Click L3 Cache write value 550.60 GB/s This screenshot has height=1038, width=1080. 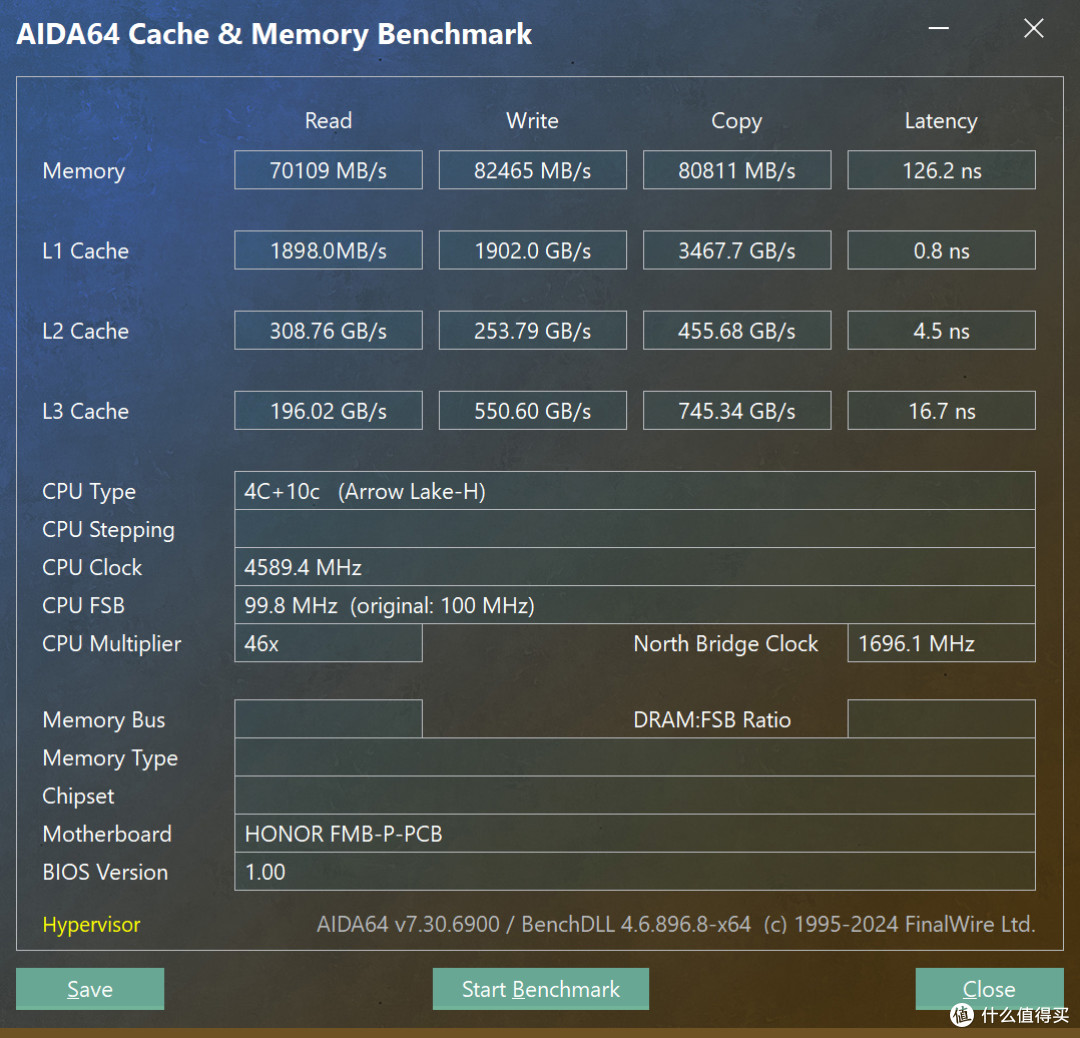point(532,411)
